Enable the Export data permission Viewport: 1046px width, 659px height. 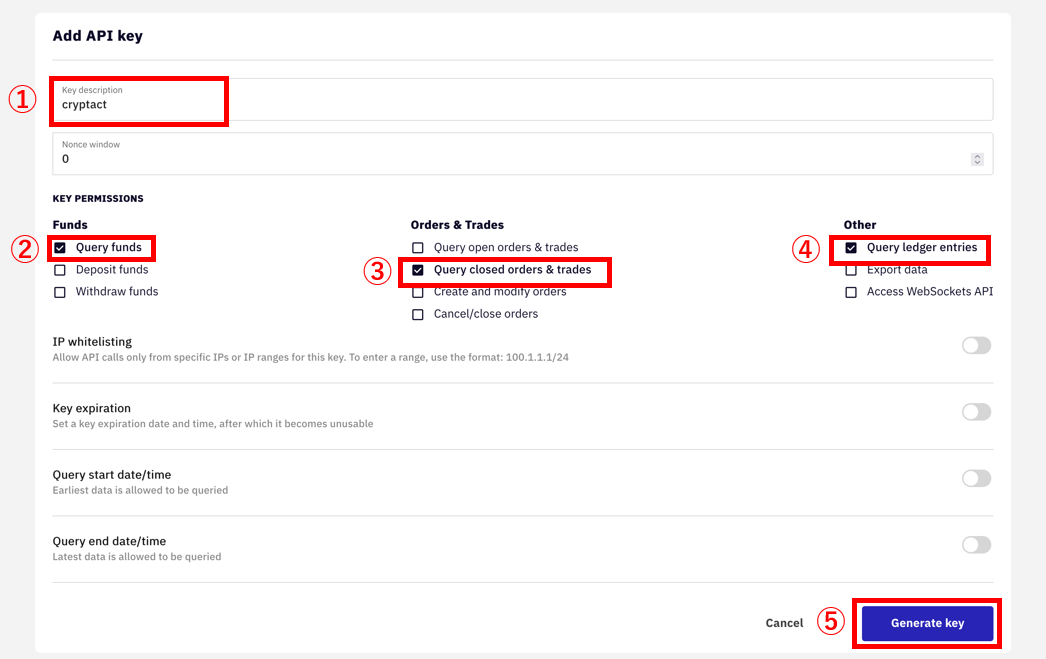[x=851, y=269]
